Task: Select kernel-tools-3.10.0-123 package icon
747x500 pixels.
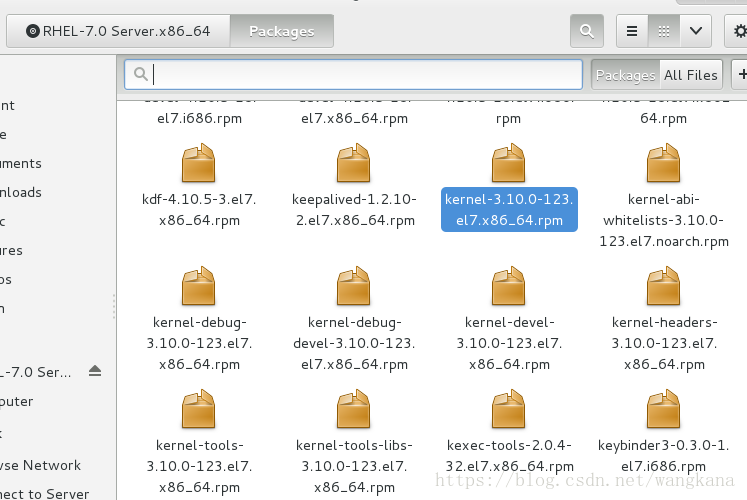Action: (199, 409)
